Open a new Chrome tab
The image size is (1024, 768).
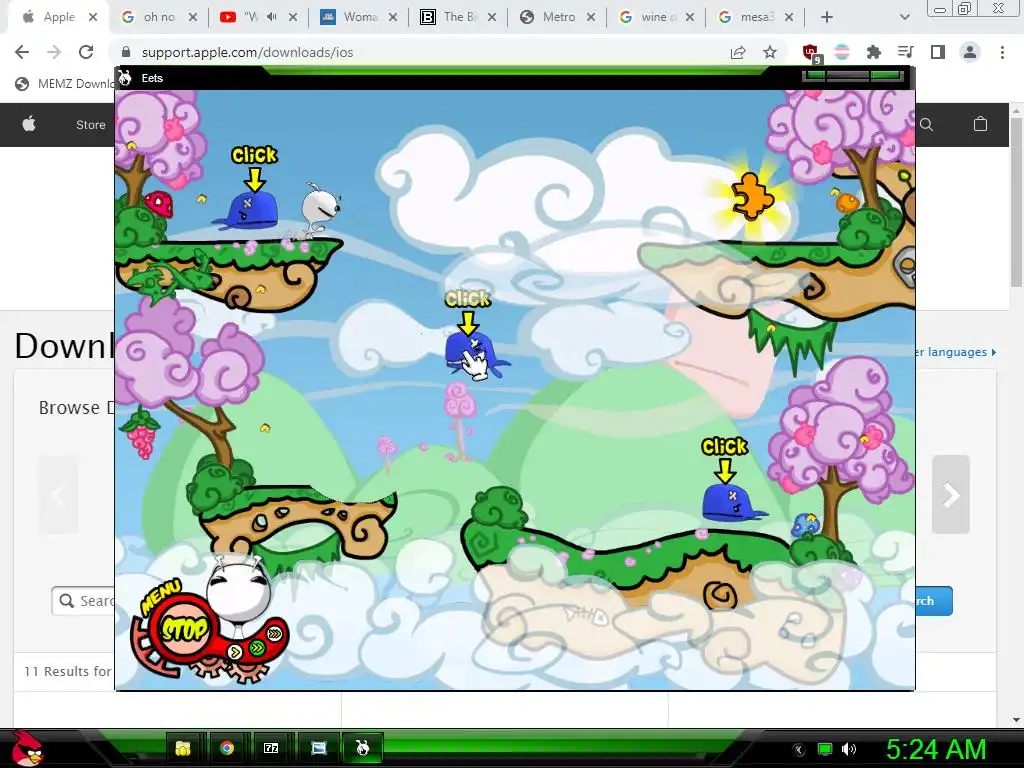pos(827,17)
